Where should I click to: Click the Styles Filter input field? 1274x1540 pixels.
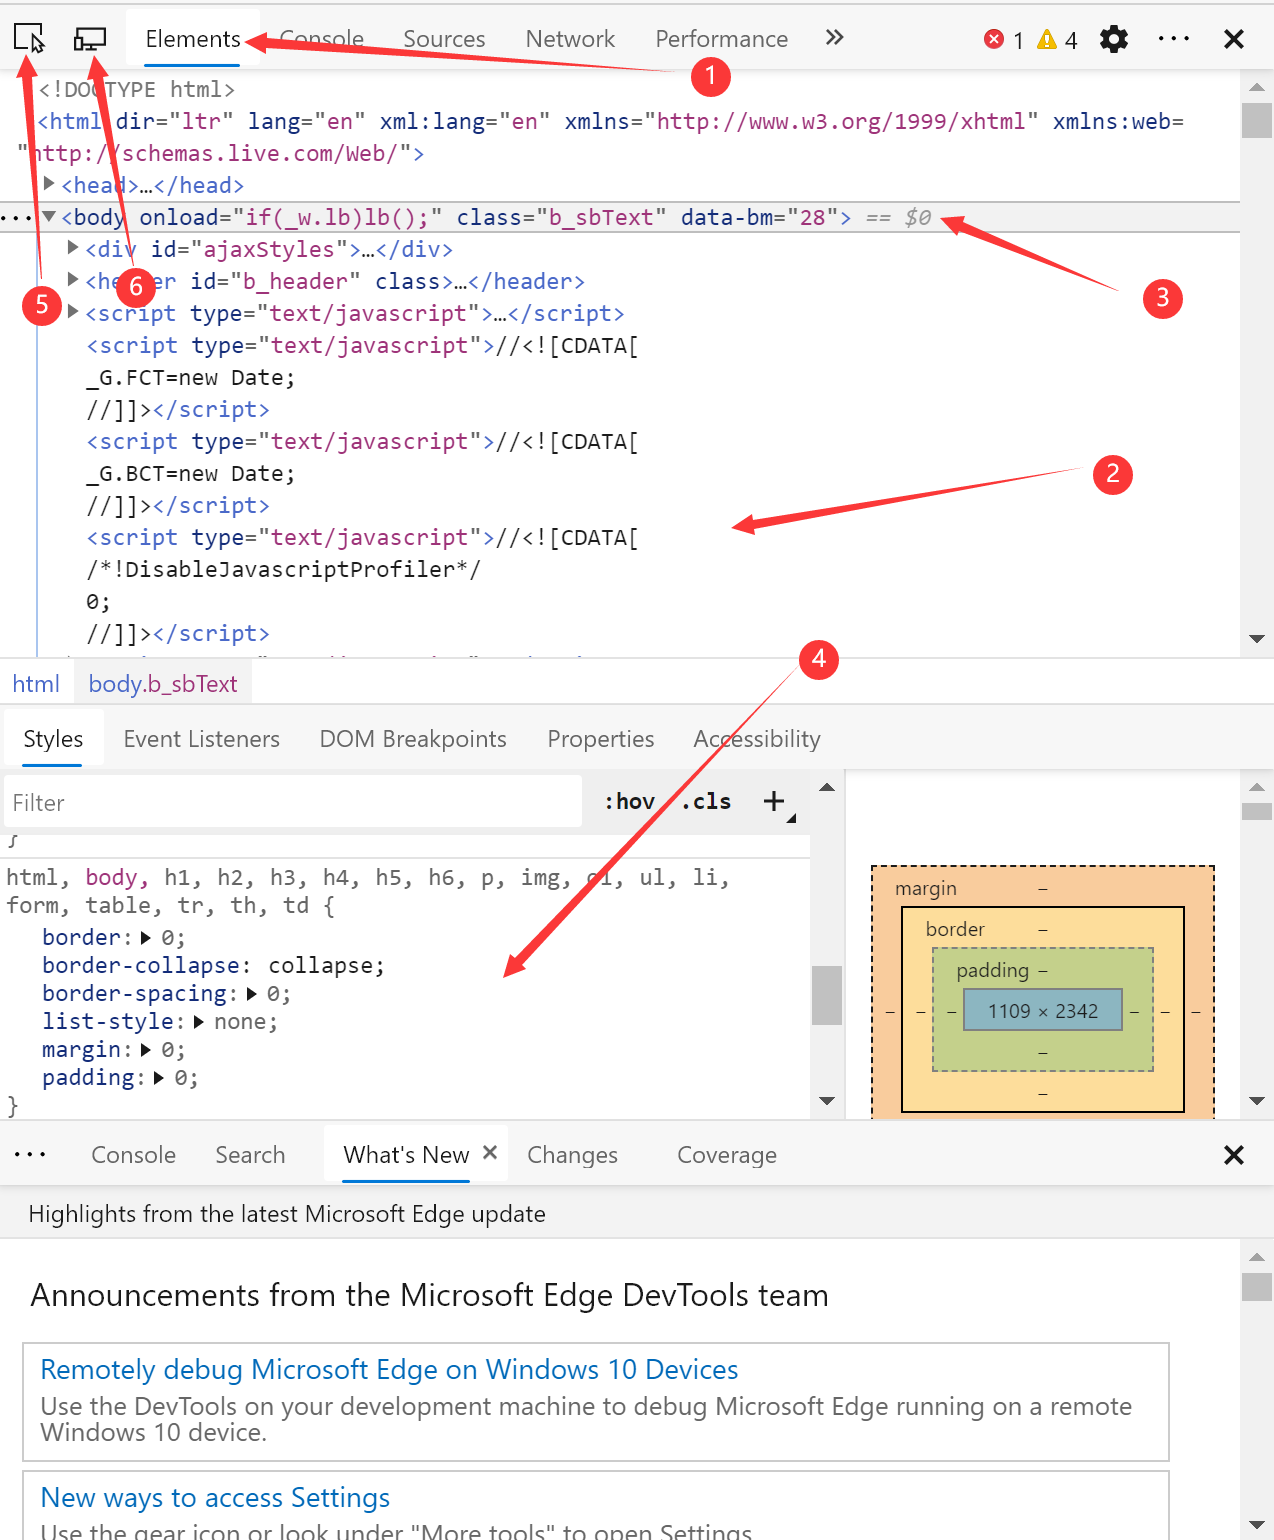[x=293, y=802]
